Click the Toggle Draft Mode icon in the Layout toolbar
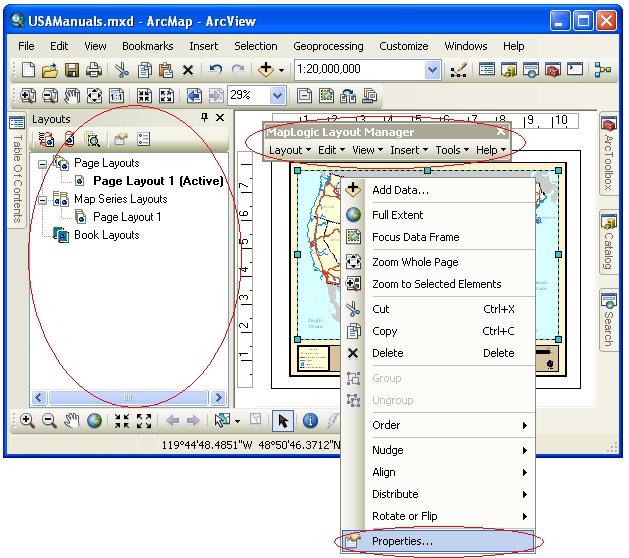629x558 pixels. 304,96
